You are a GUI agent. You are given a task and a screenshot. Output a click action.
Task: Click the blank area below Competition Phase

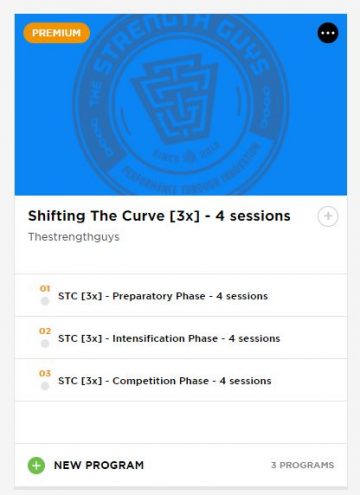pyautogui.click(x=181, y=422)
